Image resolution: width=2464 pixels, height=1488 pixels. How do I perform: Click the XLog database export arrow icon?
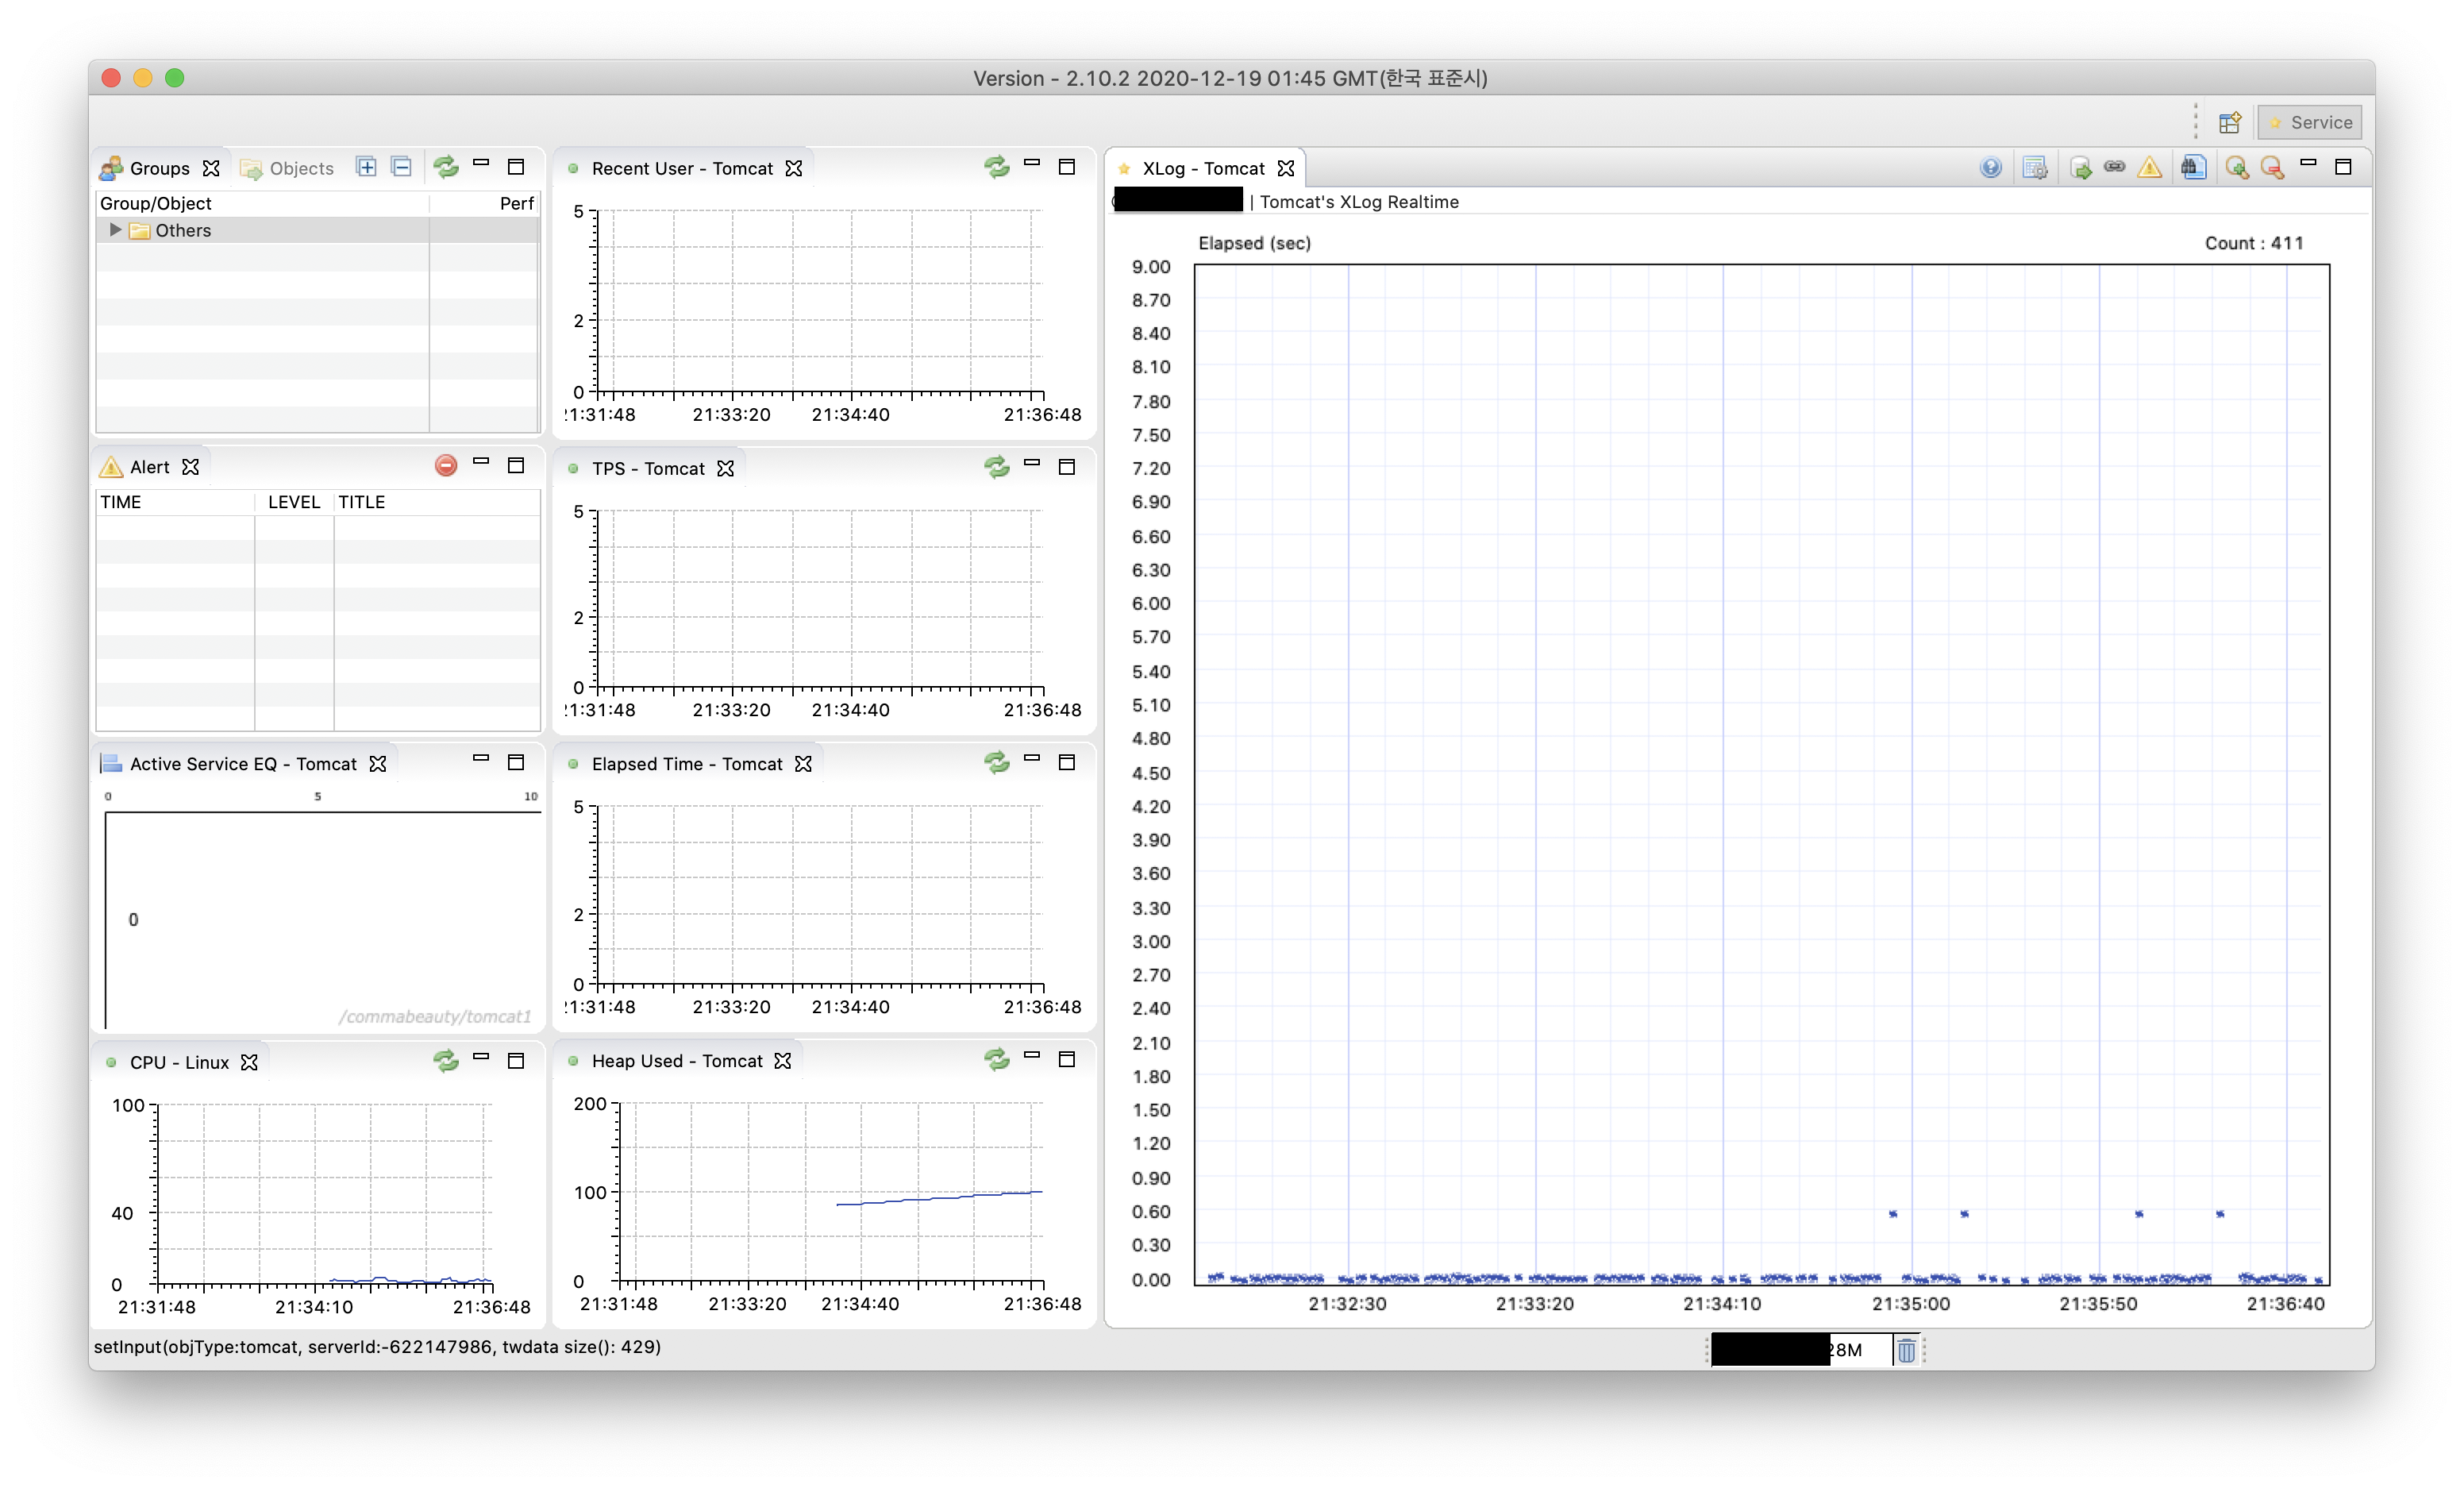(x=2080, y=168)
